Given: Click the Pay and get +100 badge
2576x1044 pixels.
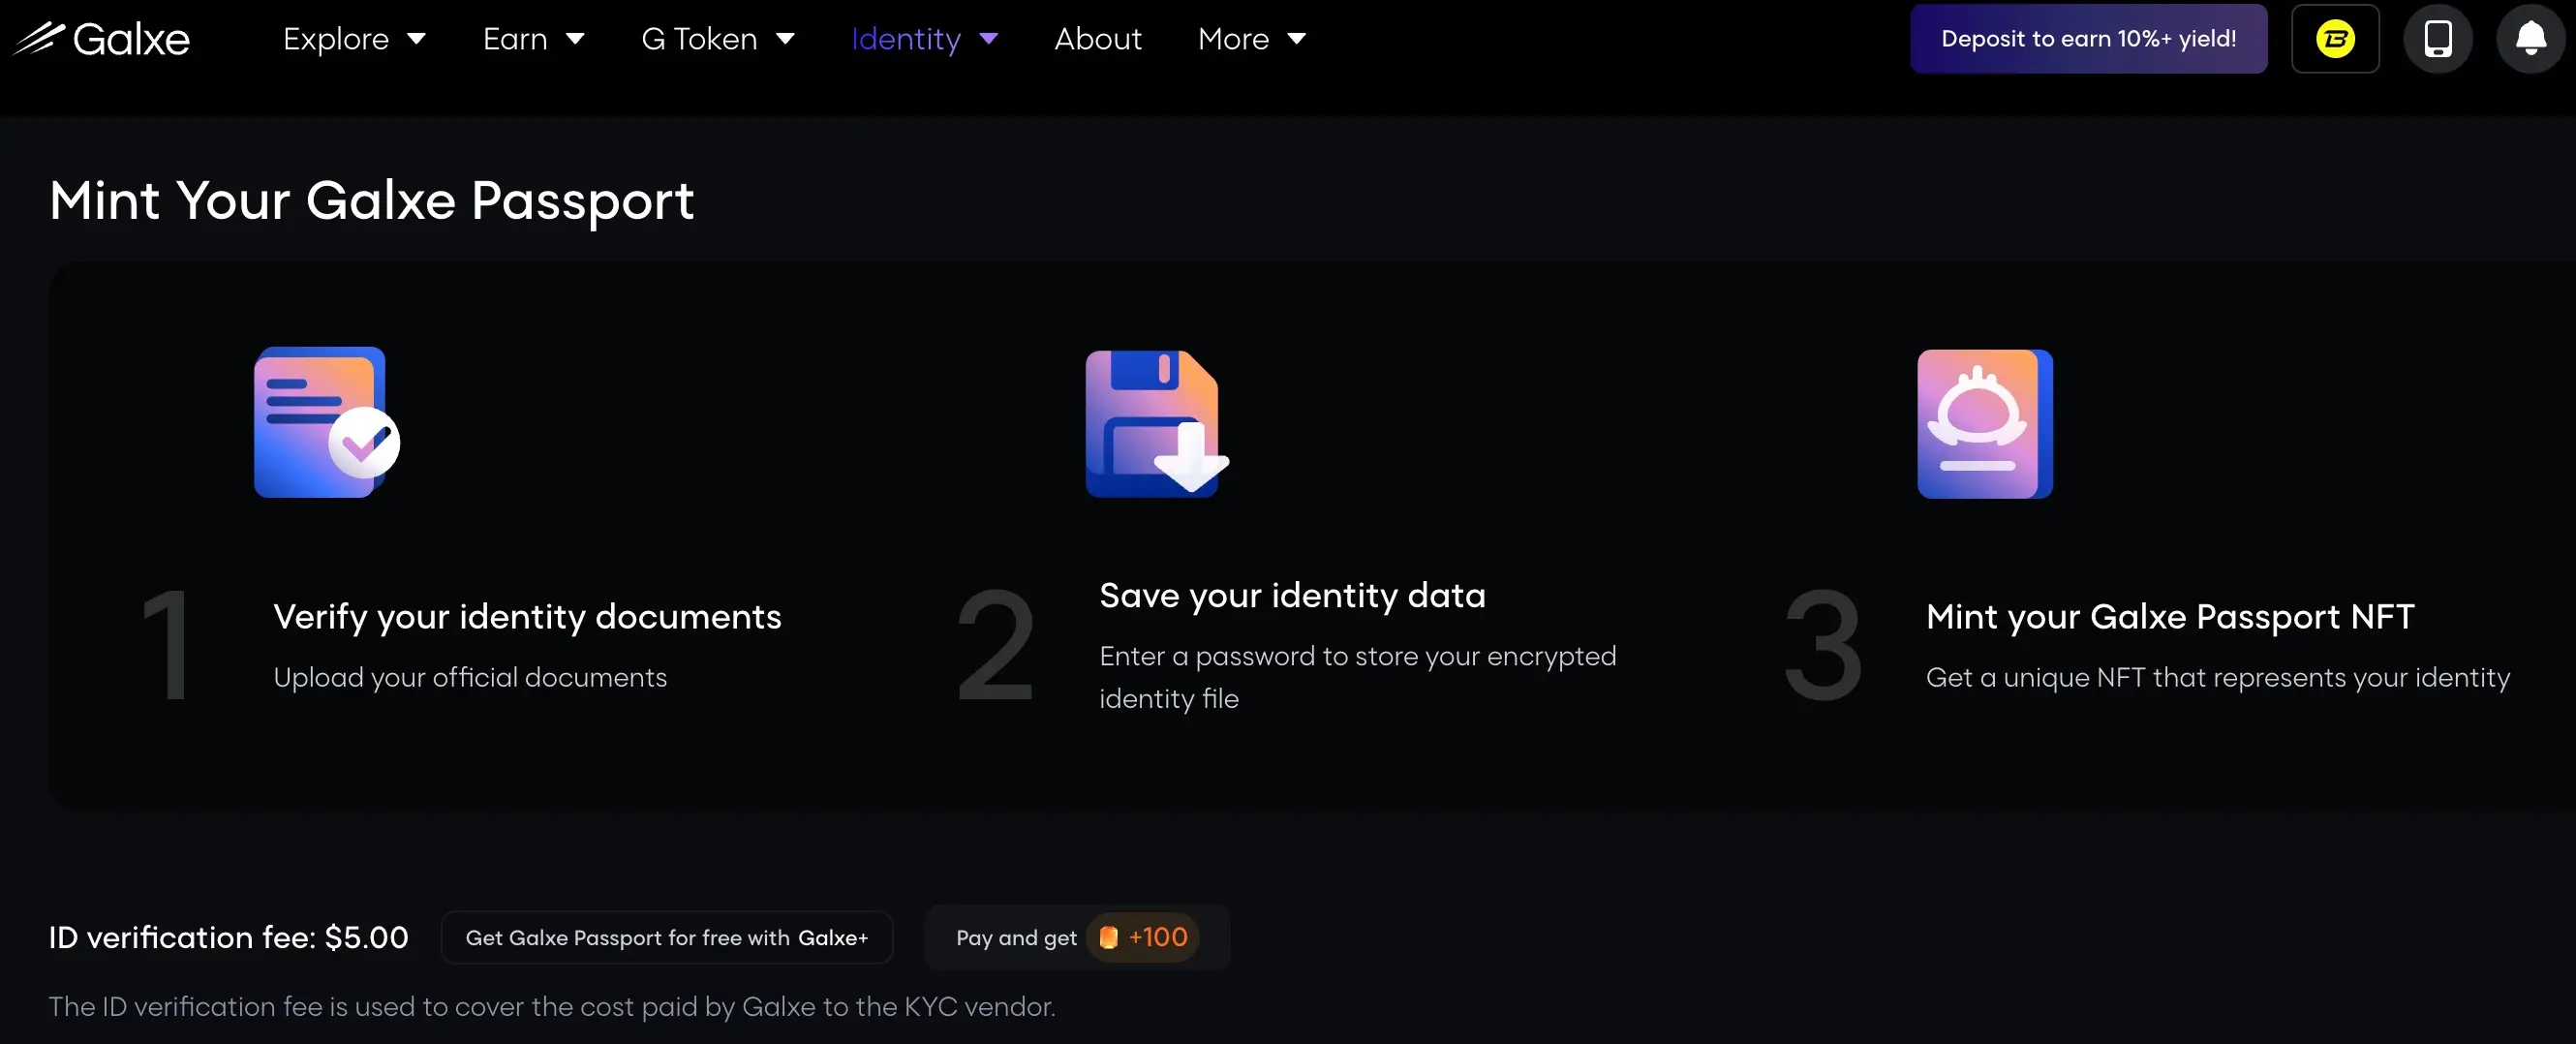Looking at the screenshot, I should [1076, 937].
